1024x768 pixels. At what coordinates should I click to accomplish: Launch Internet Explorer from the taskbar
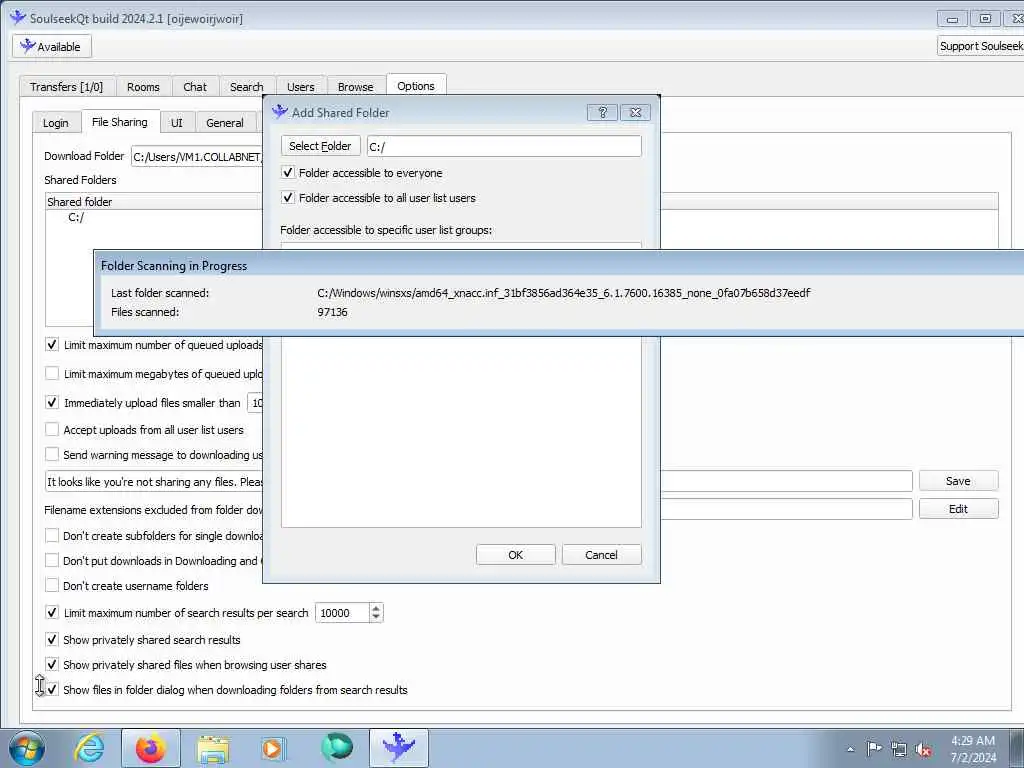click(x=89, y=748)
